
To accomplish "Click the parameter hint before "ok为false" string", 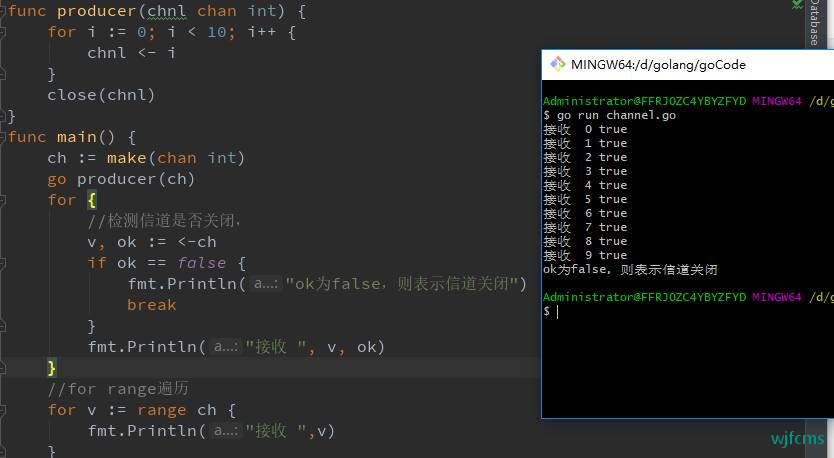I will [x=264, y=284].
